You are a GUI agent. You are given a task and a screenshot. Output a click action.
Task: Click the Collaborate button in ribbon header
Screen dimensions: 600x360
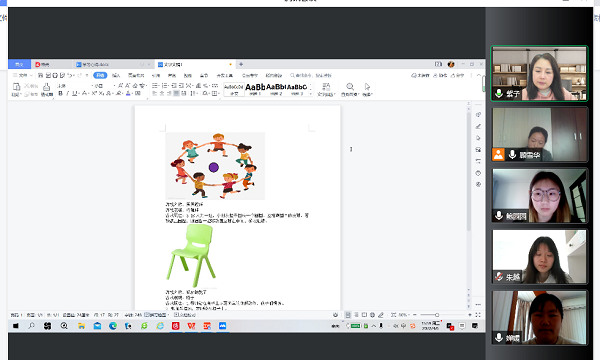click(440, 75)
